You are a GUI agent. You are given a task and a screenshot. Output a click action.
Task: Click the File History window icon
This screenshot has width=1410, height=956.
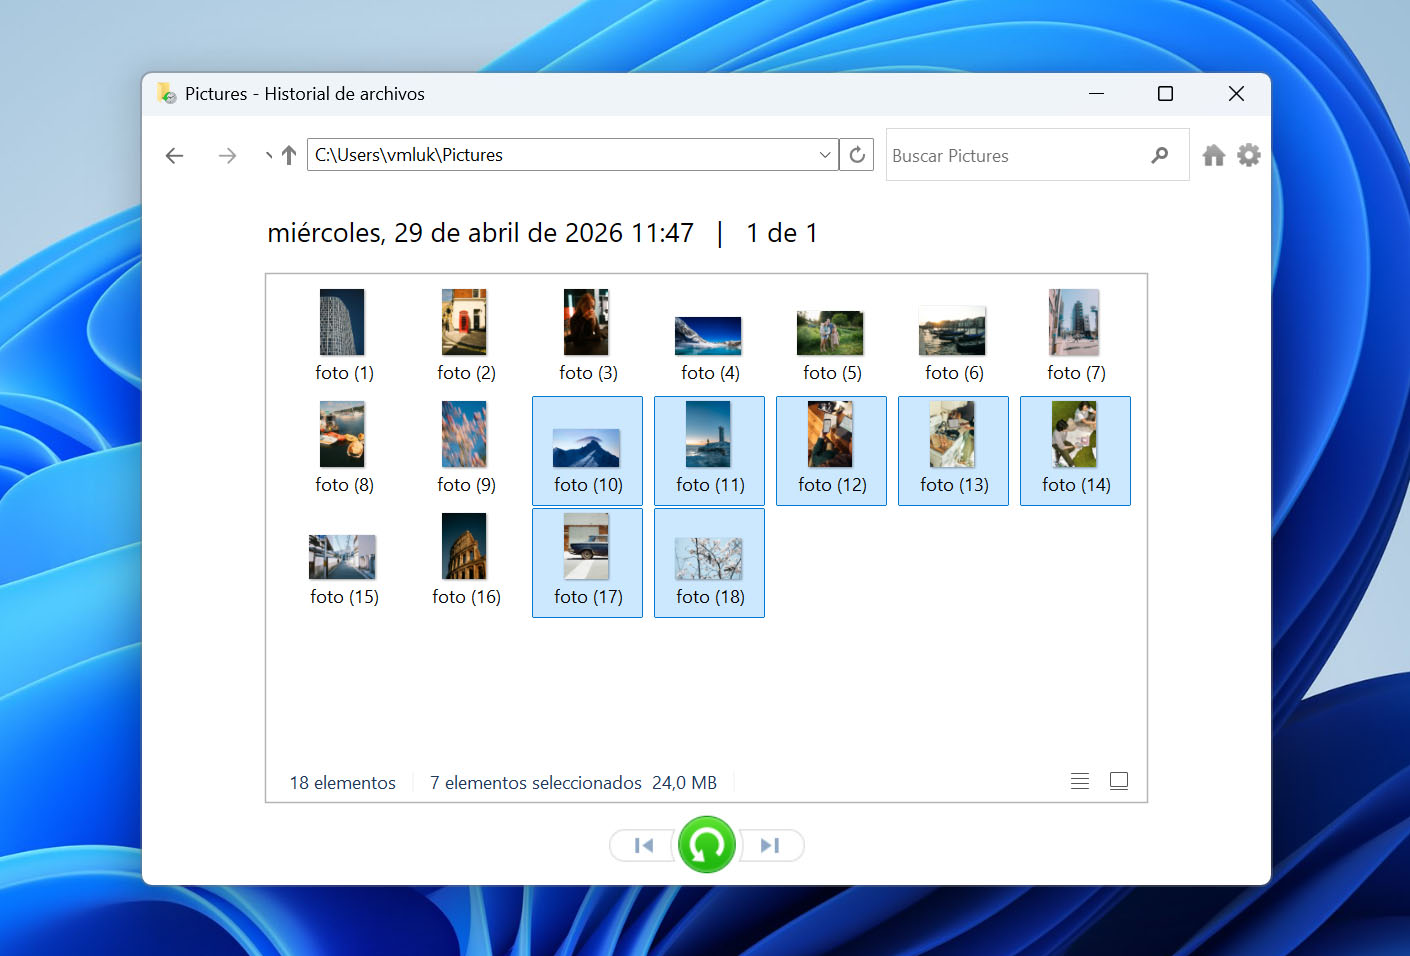[x=166, y=93]
